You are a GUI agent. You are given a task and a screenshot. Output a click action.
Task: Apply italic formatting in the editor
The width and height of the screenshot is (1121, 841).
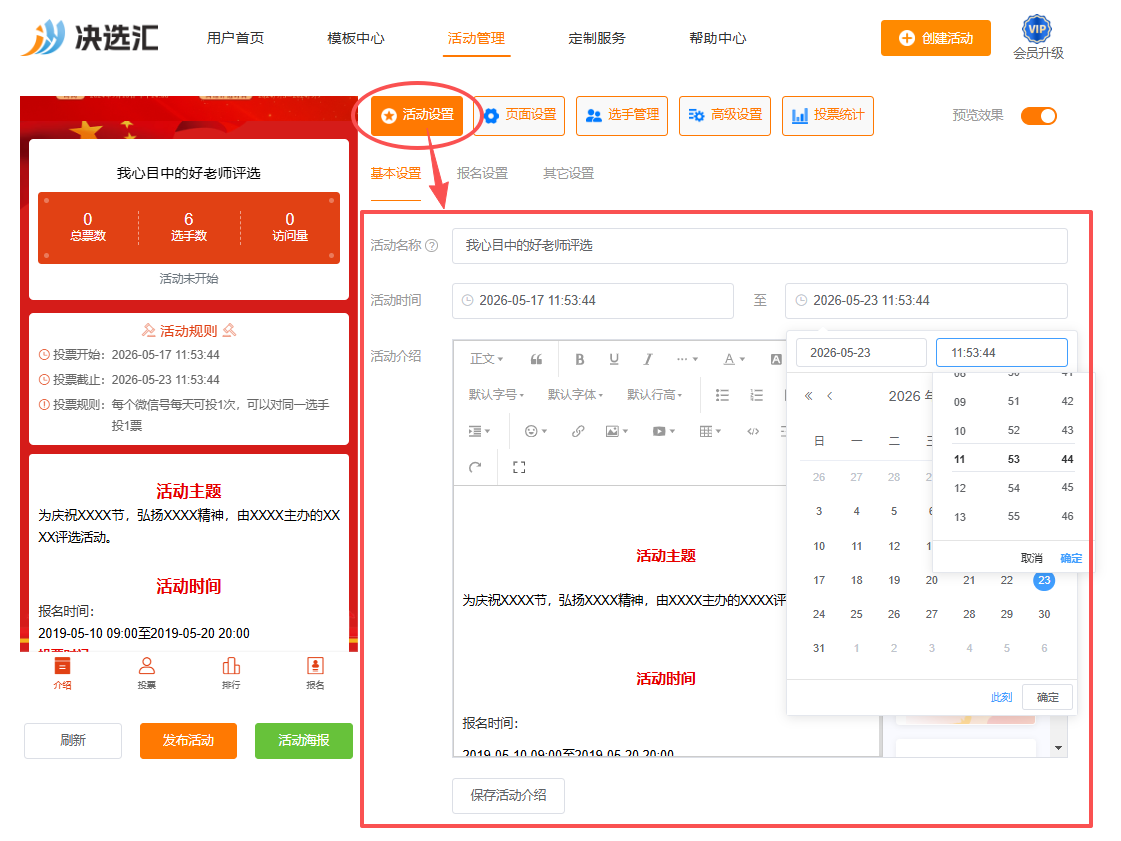[x=648, y=359]
